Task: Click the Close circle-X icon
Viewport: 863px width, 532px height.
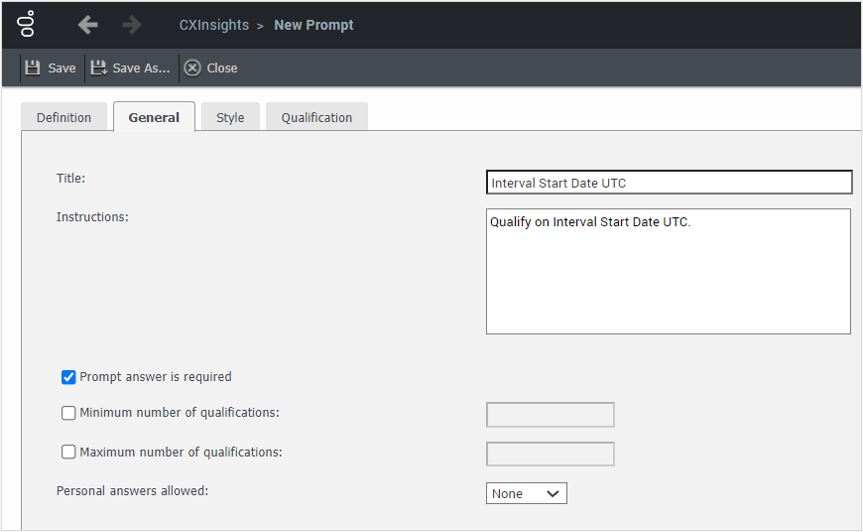Action: [192, 68]
